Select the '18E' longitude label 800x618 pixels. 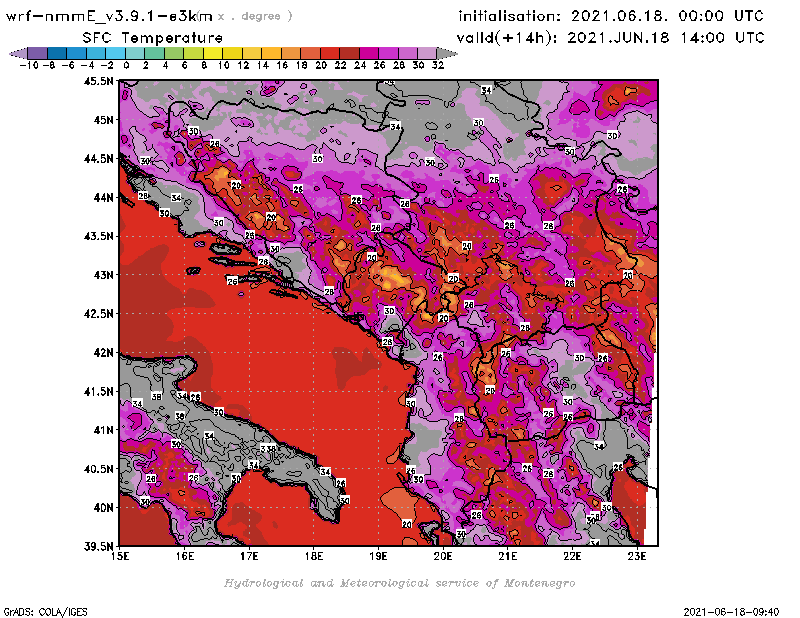tap(314, 556)
